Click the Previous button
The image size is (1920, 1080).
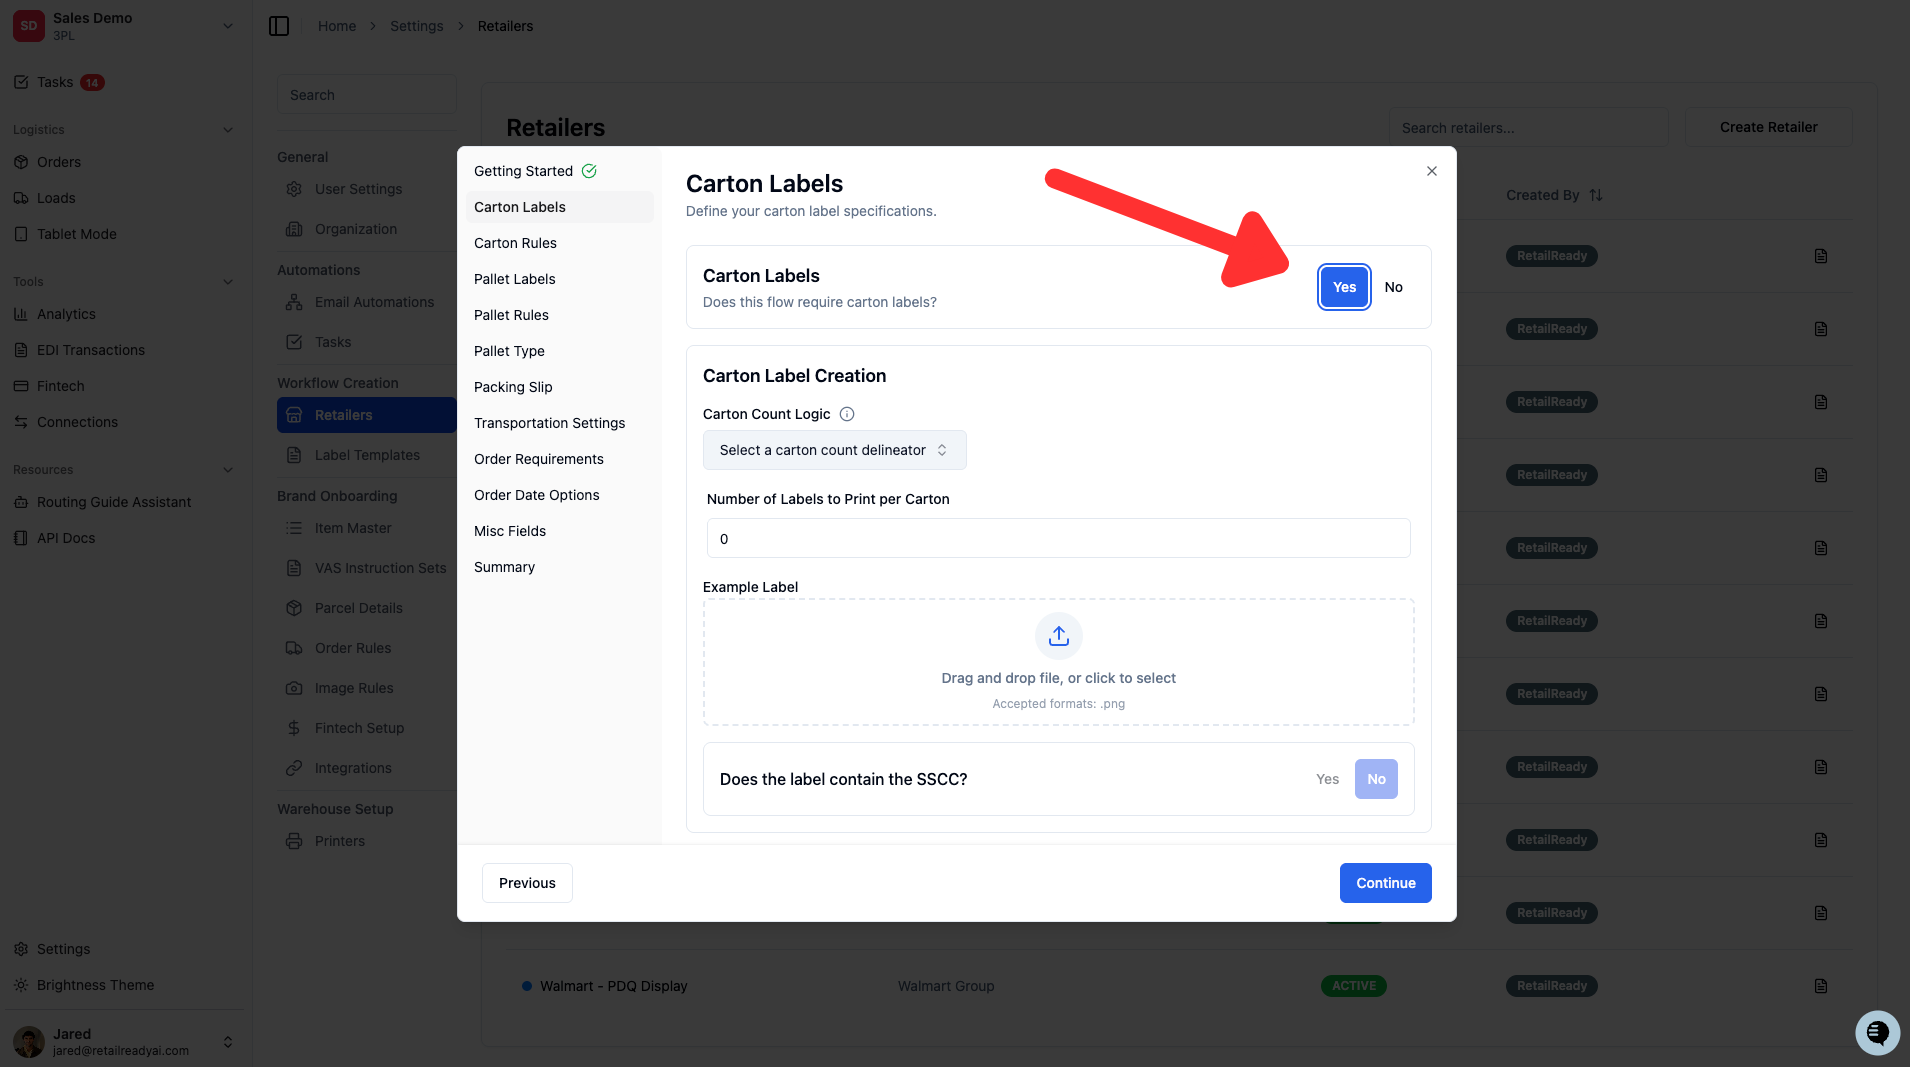click(x=527, y=883)
